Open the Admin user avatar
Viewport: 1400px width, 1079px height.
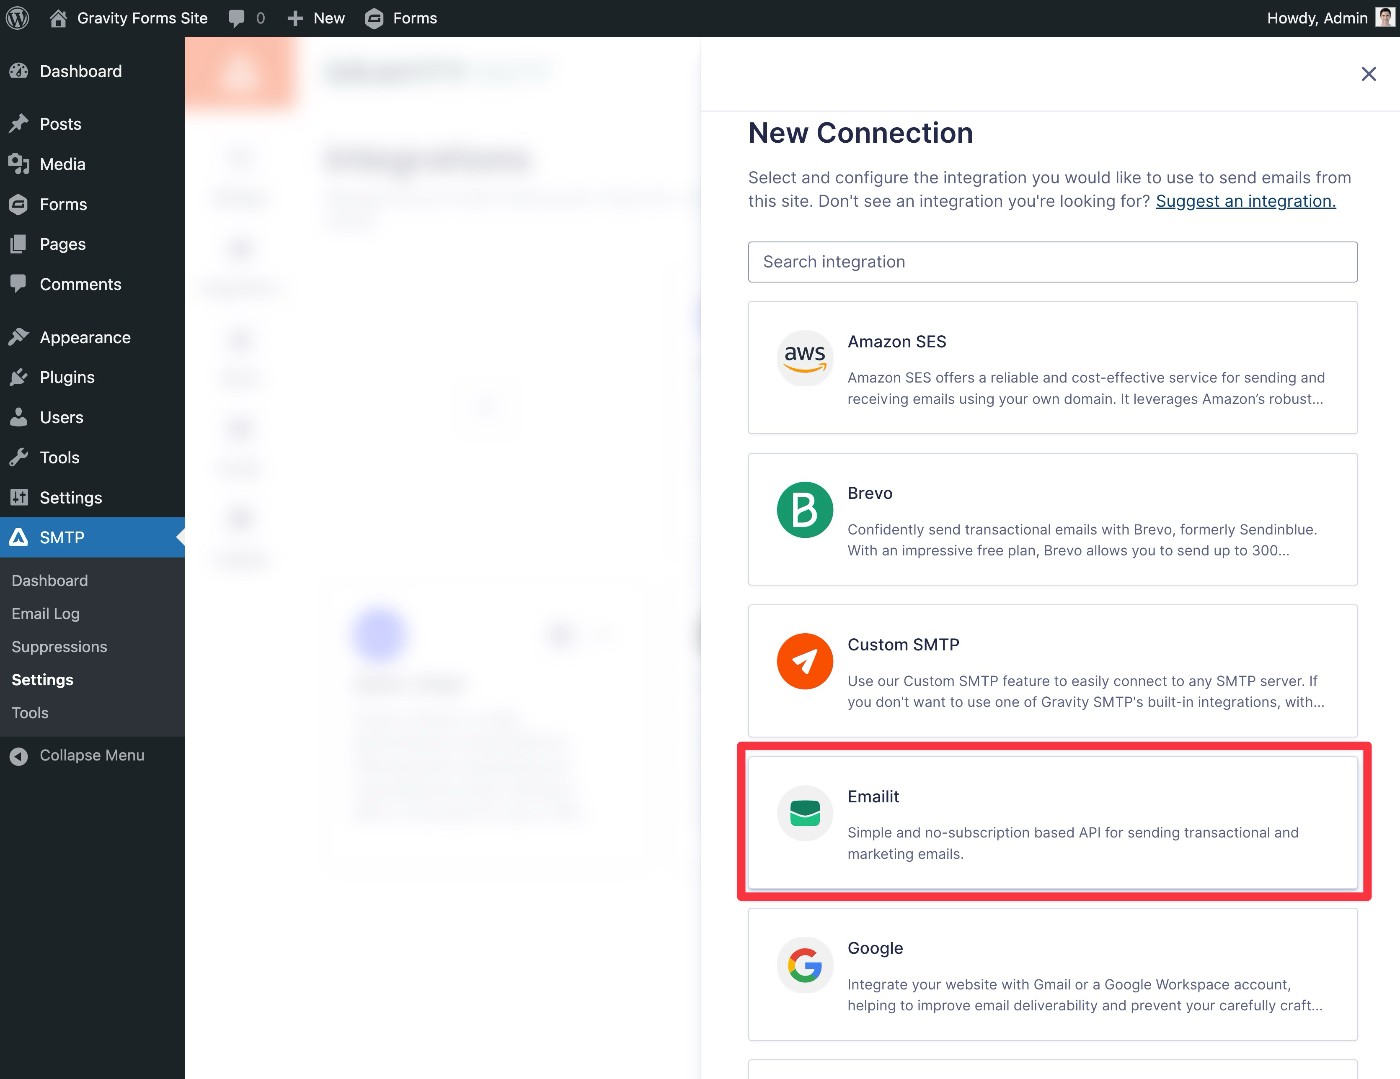(x=1385, y=18)
